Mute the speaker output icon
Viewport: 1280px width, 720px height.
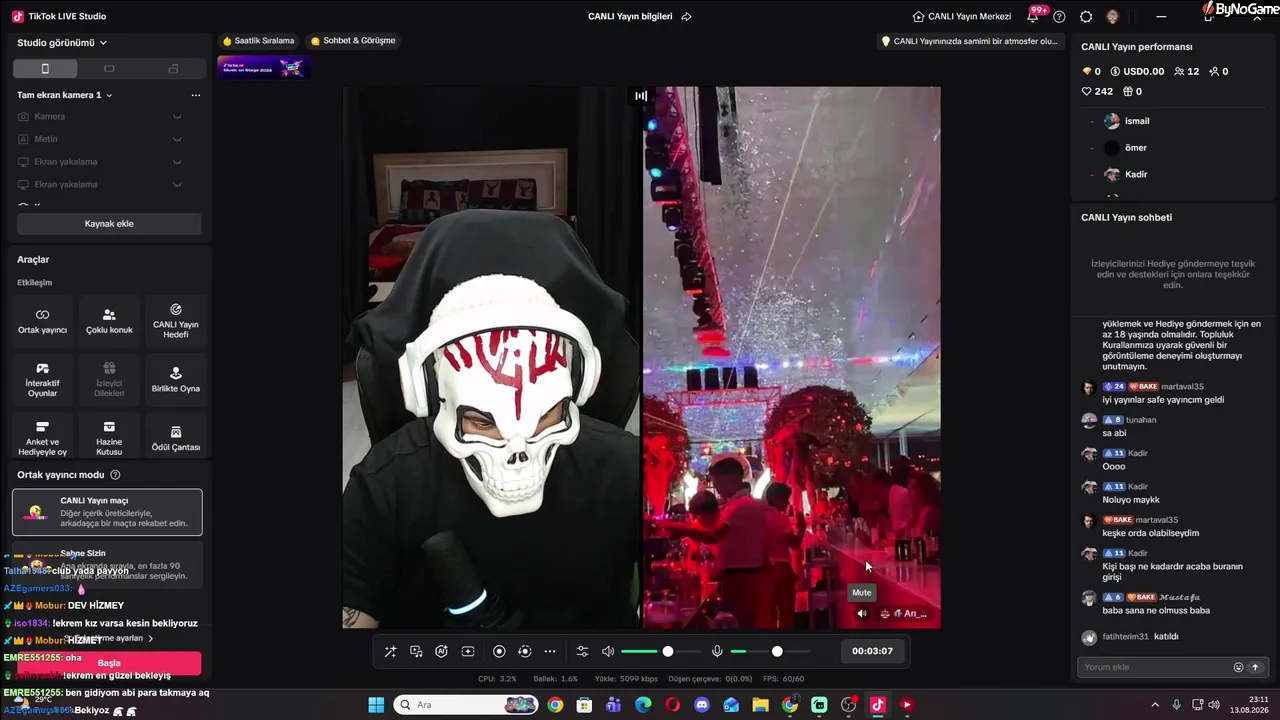pos(608,651)
